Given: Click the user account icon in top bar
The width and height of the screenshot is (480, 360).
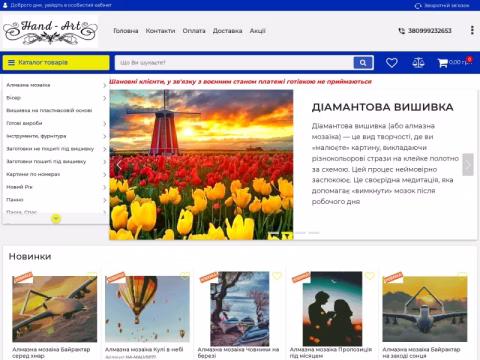Looking at the screenshot, I should (5, 5).
